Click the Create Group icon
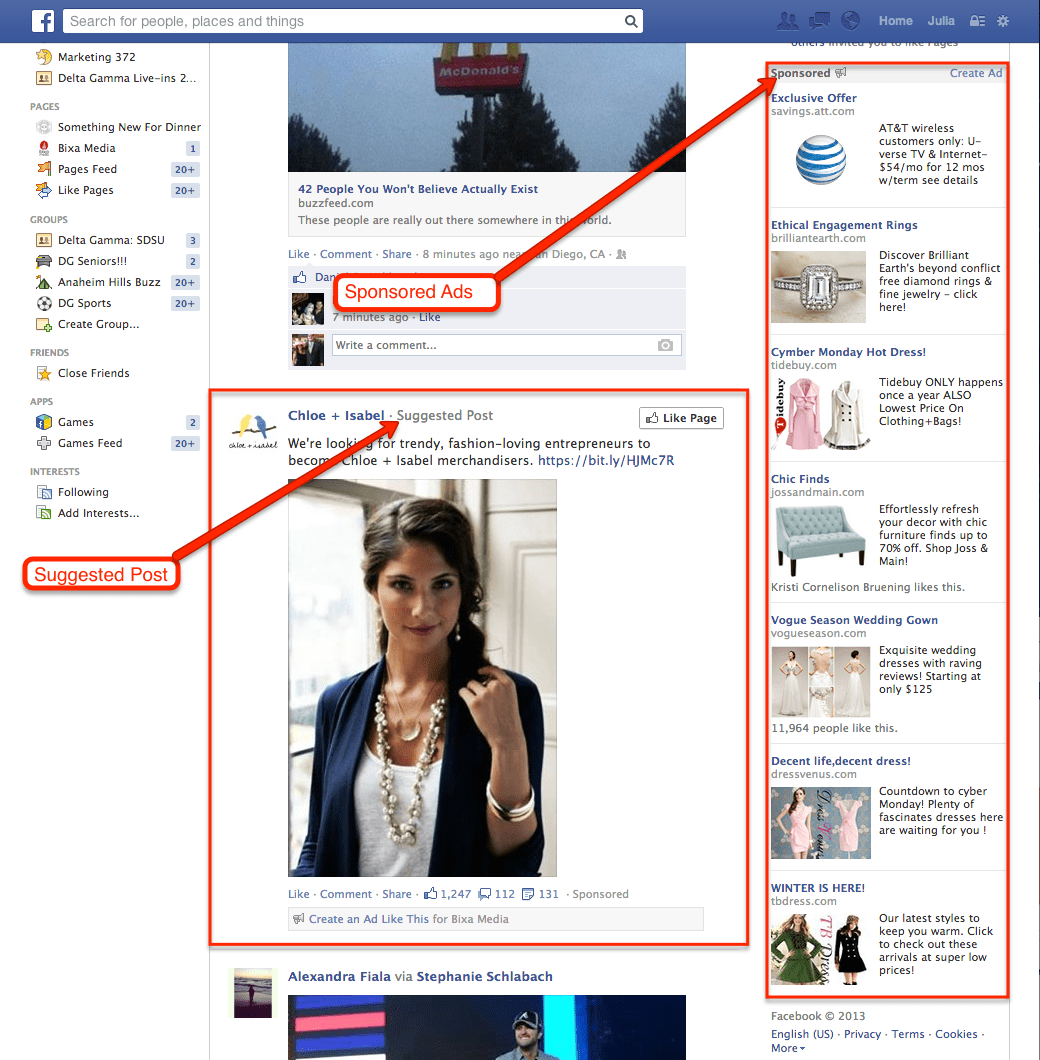Image resolution: width=1040 pixels, height=1060 pixels. click(44, 324)
